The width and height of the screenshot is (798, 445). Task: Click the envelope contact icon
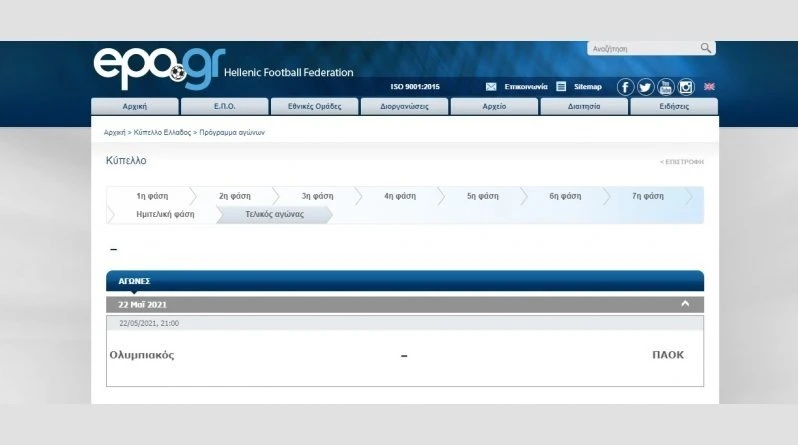pos(491,87)
